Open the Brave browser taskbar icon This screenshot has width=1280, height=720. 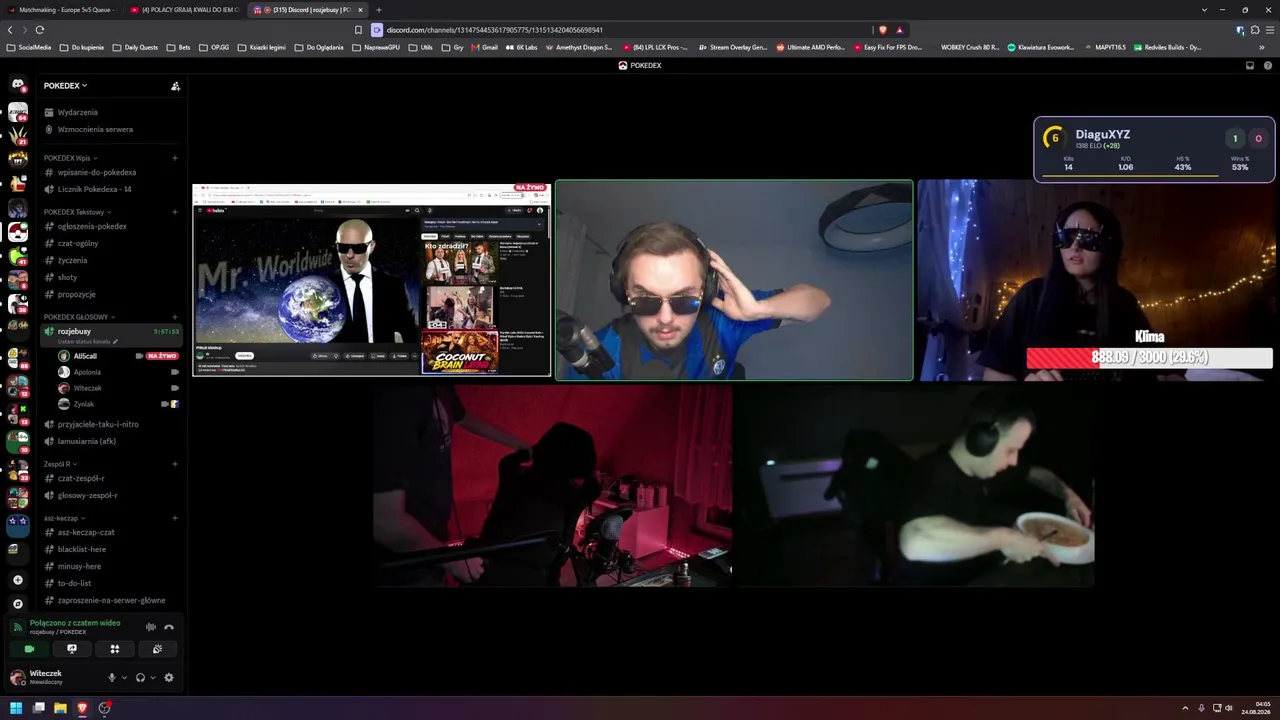[82, 708]
